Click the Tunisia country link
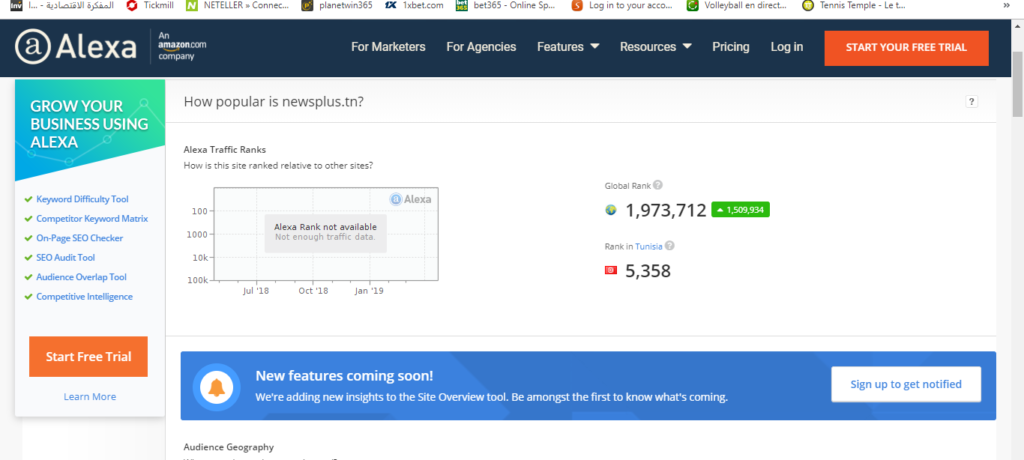This screenshot has height=460, width=1024. pos(649,246)
